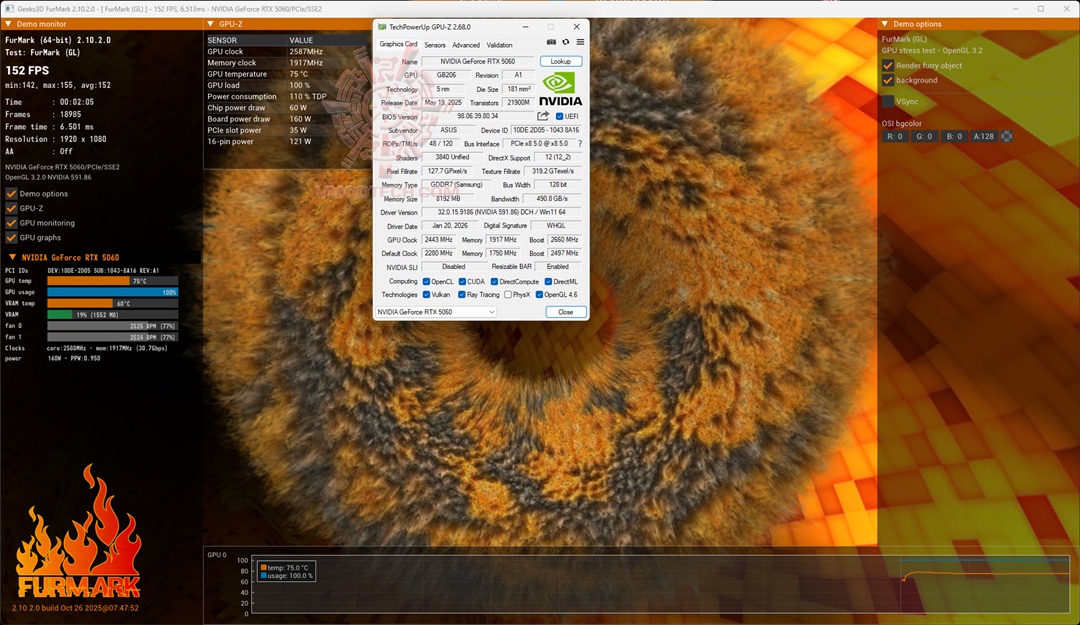The width and height of the screenshot is (1080, 625).
Task: Click the Device ID field
Action: point(546,130)
